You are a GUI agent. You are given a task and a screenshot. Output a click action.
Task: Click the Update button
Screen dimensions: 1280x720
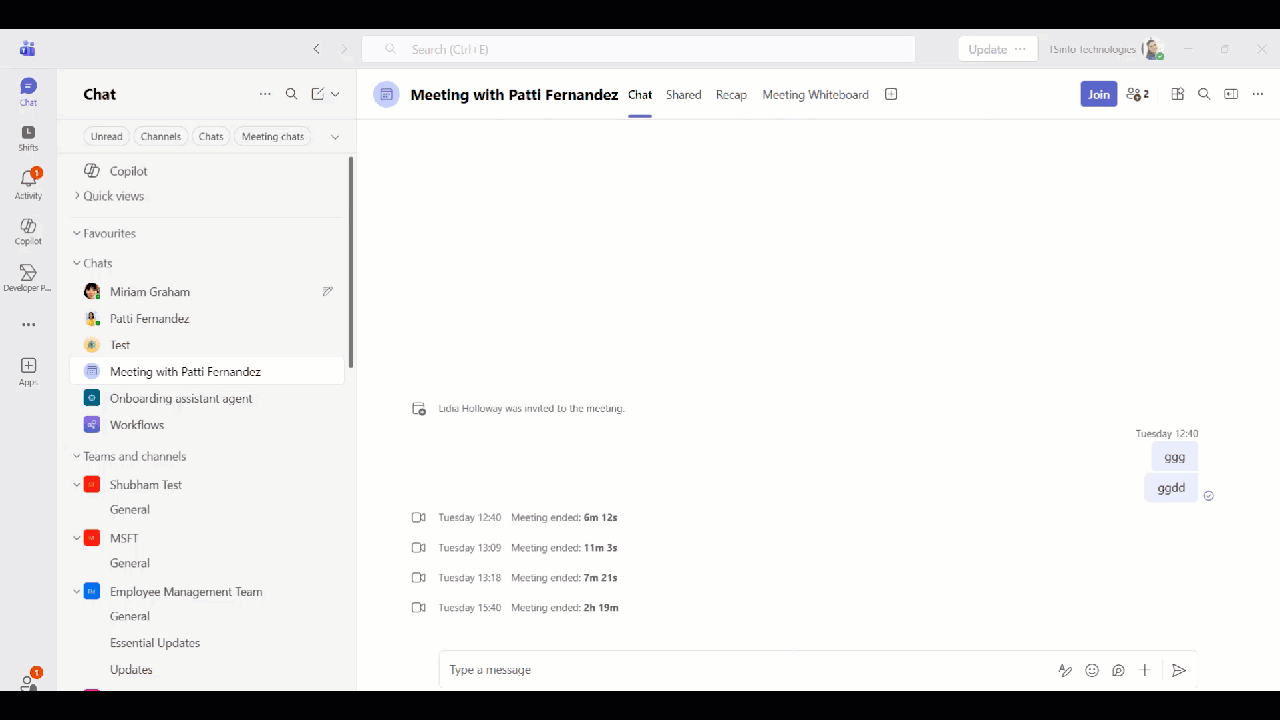point(986,49)
